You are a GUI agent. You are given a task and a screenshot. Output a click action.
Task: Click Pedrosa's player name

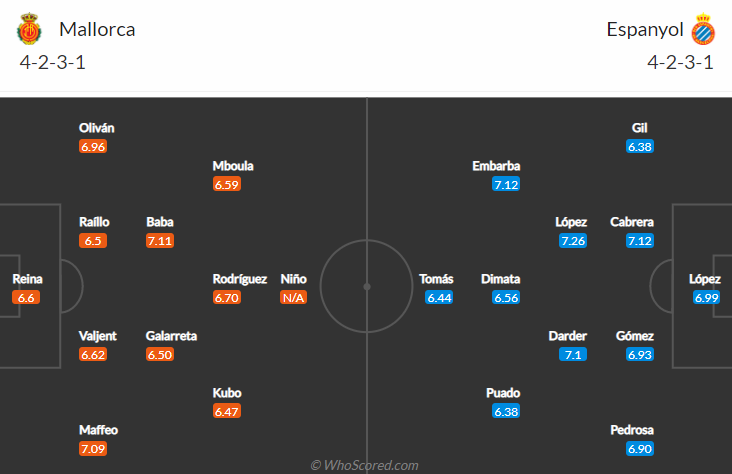click(x=632, y=430)
